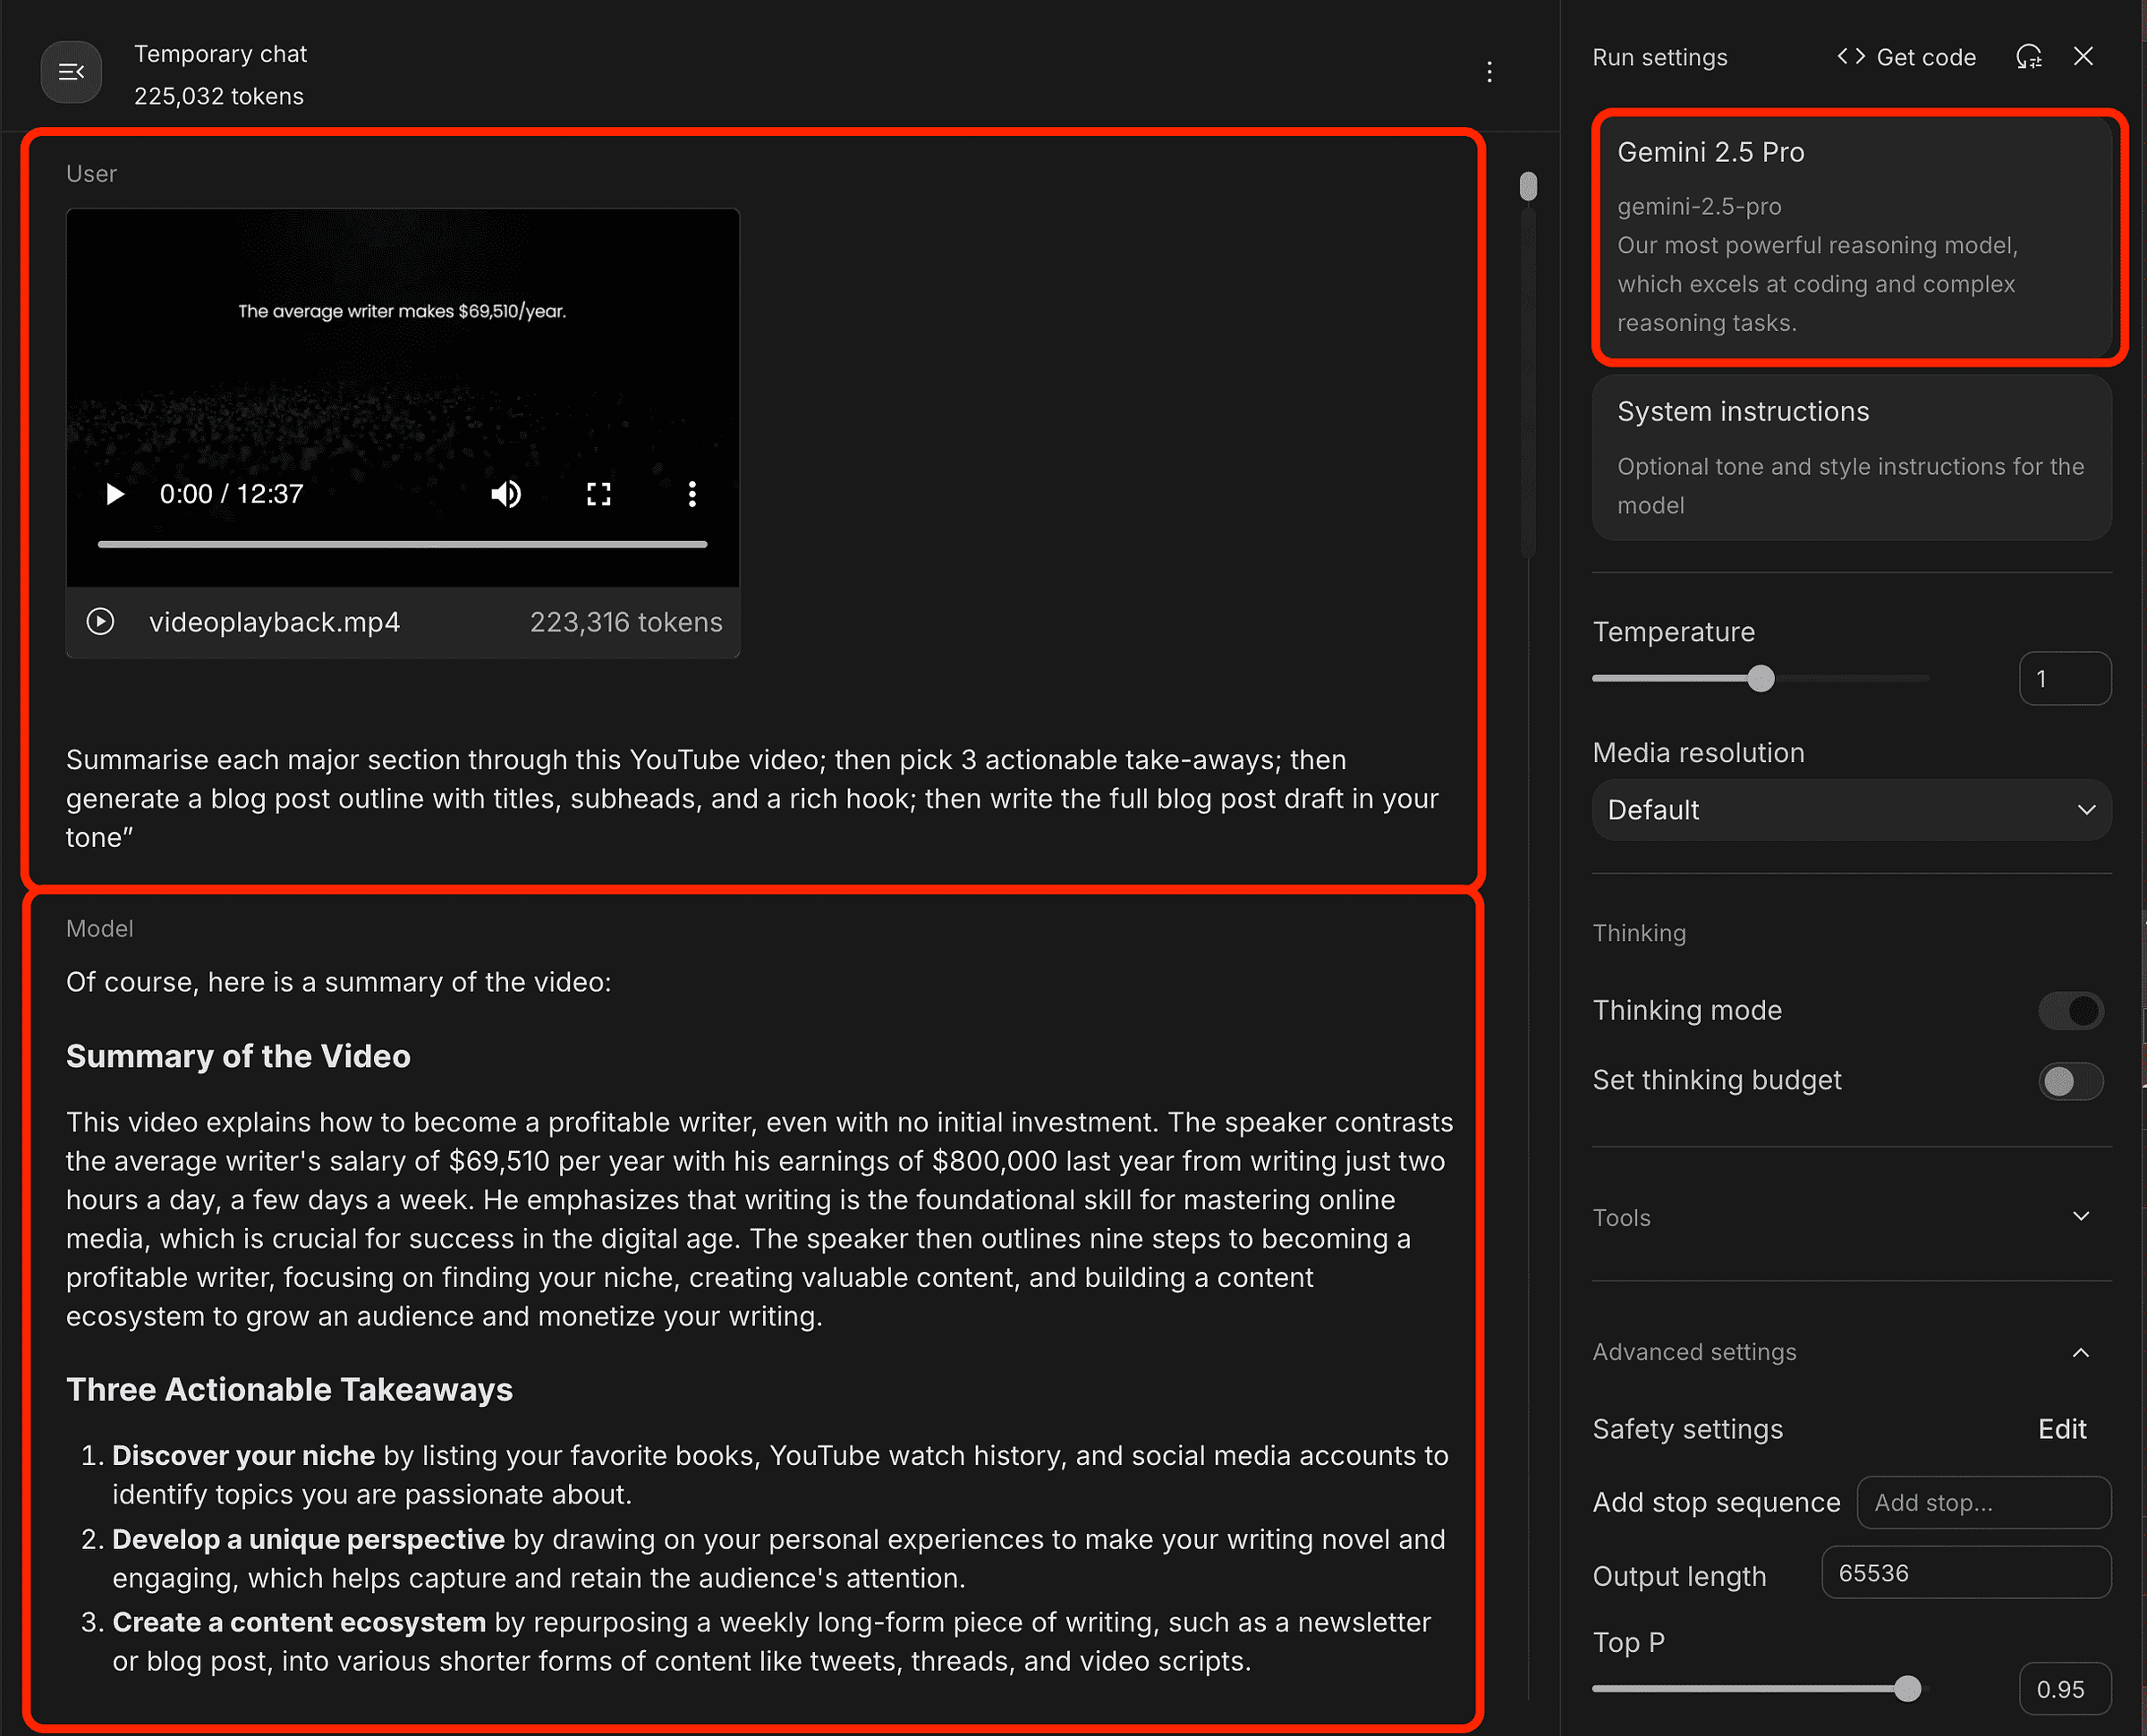Open Get code
Image resolution: width=2147 pixels, height=1736 pixels.
click(x=1906, y=57)
